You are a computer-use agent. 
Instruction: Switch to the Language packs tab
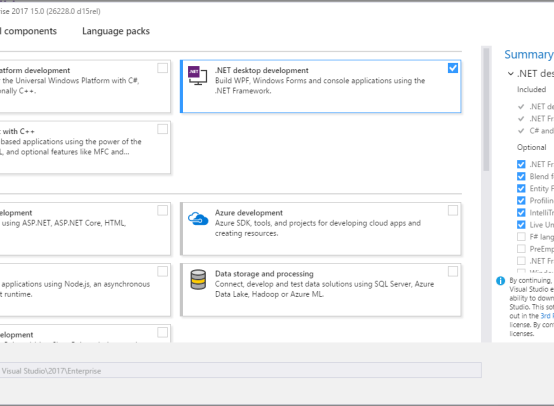(116, 31)
